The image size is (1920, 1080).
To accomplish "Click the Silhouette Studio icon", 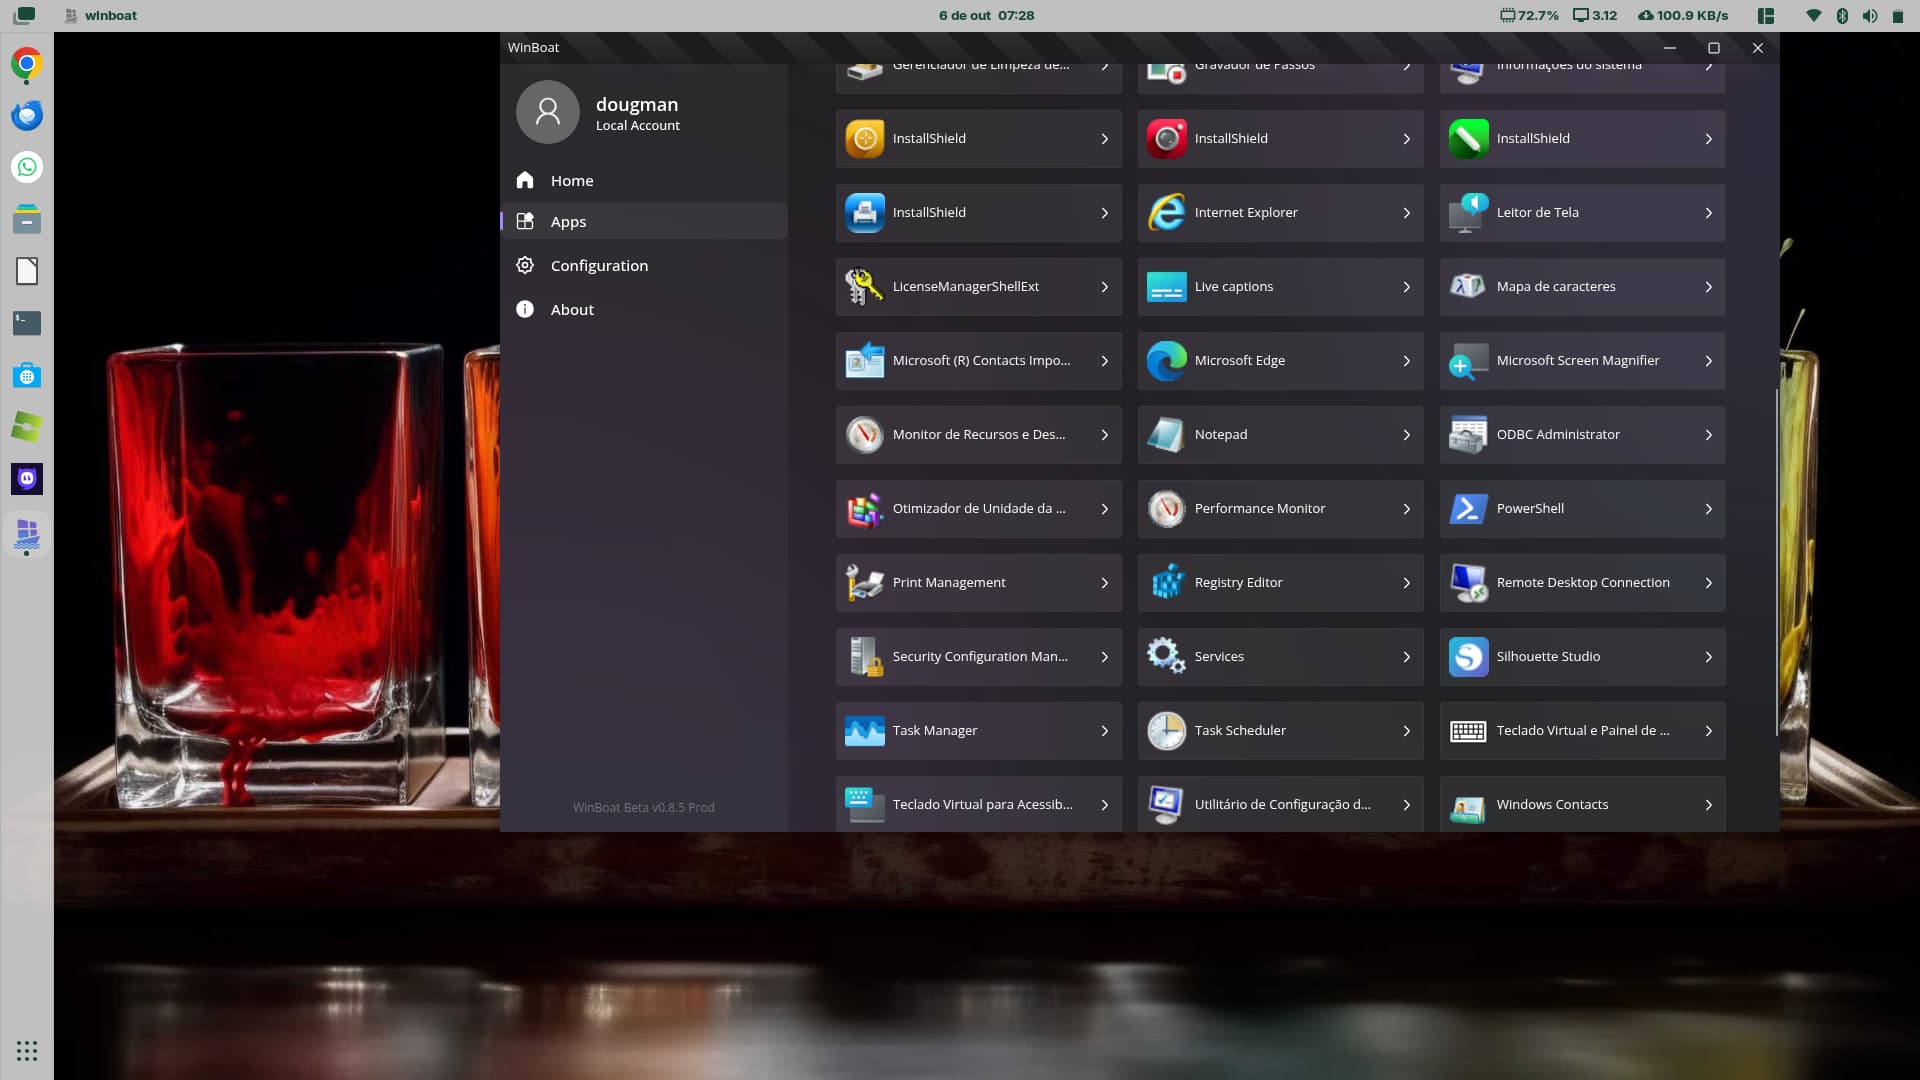I will pos(1468,657).
